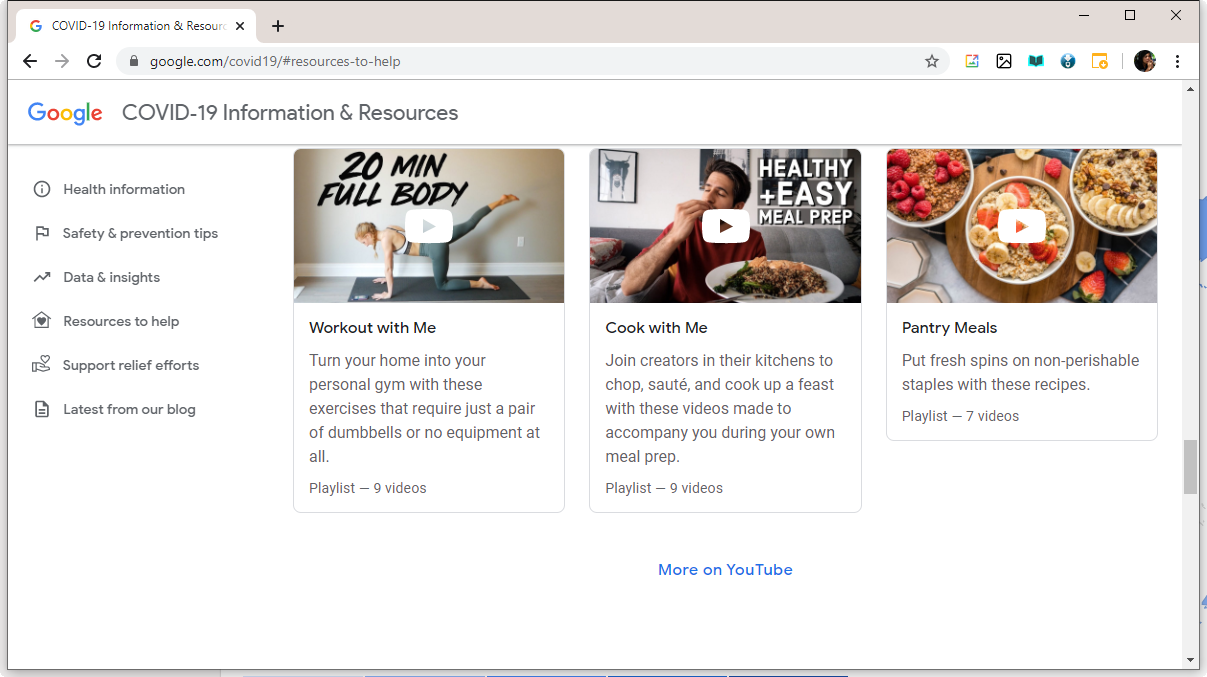The height and width of the screenshot is (677, 1207).
Task: Click the blue globe extension icon
Action: click(1068, 61)
